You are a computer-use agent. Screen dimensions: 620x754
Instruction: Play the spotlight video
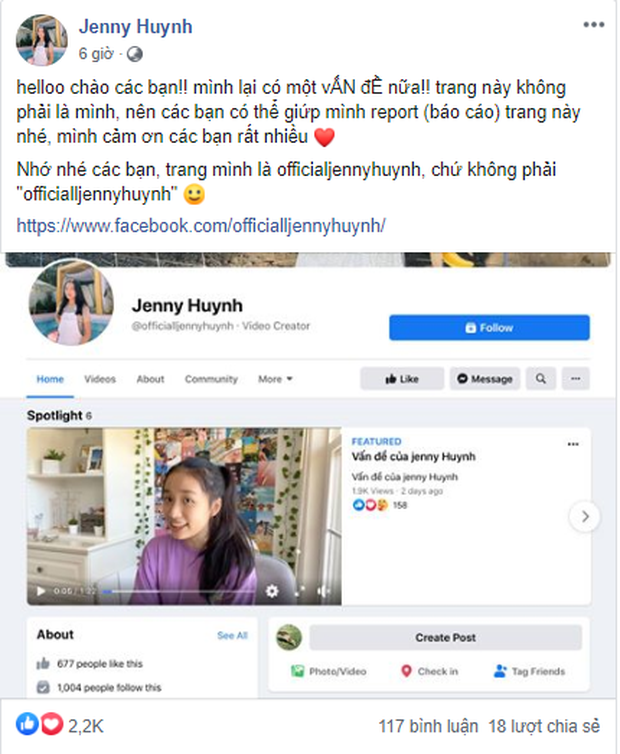(x=40, y=591)
